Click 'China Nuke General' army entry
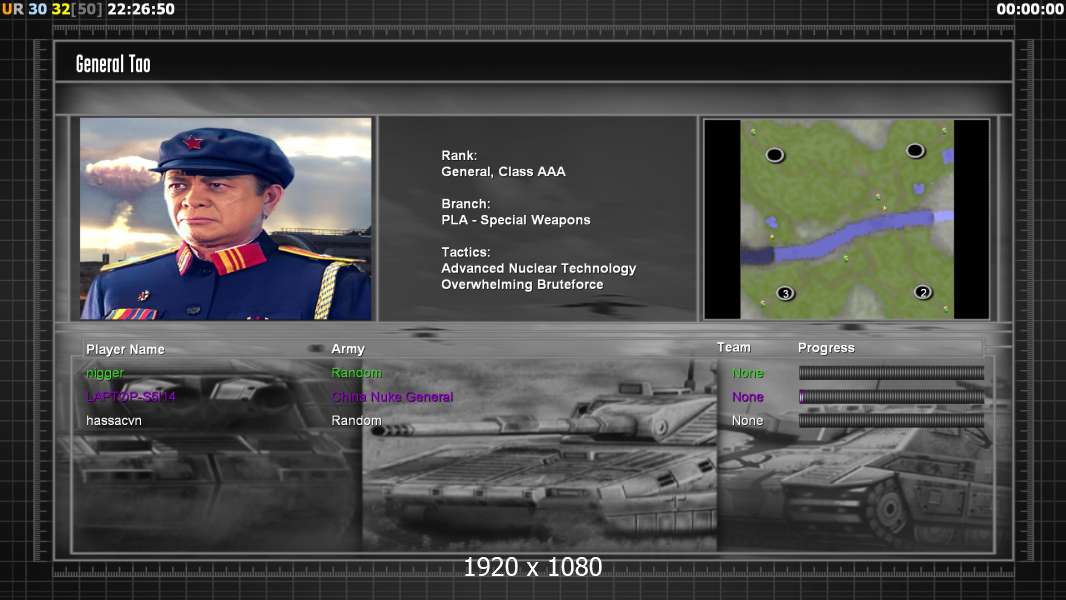This screenshot has height=600, width=1066. 392,397
